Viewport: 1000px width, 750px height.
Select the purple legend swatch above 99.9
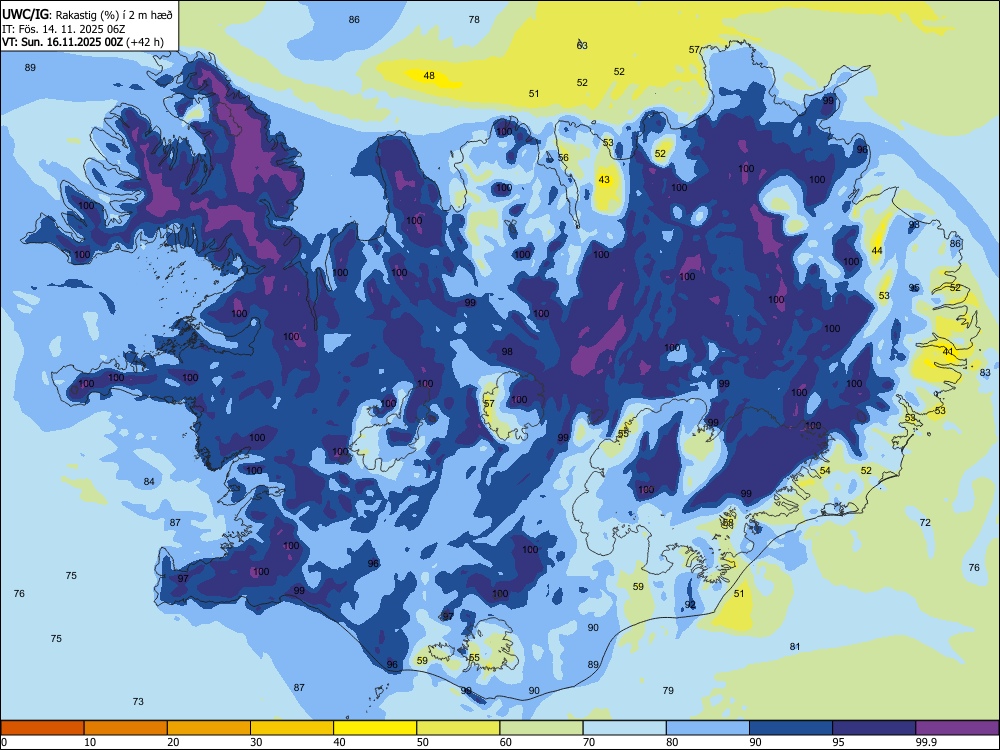(x=957, y=728)
